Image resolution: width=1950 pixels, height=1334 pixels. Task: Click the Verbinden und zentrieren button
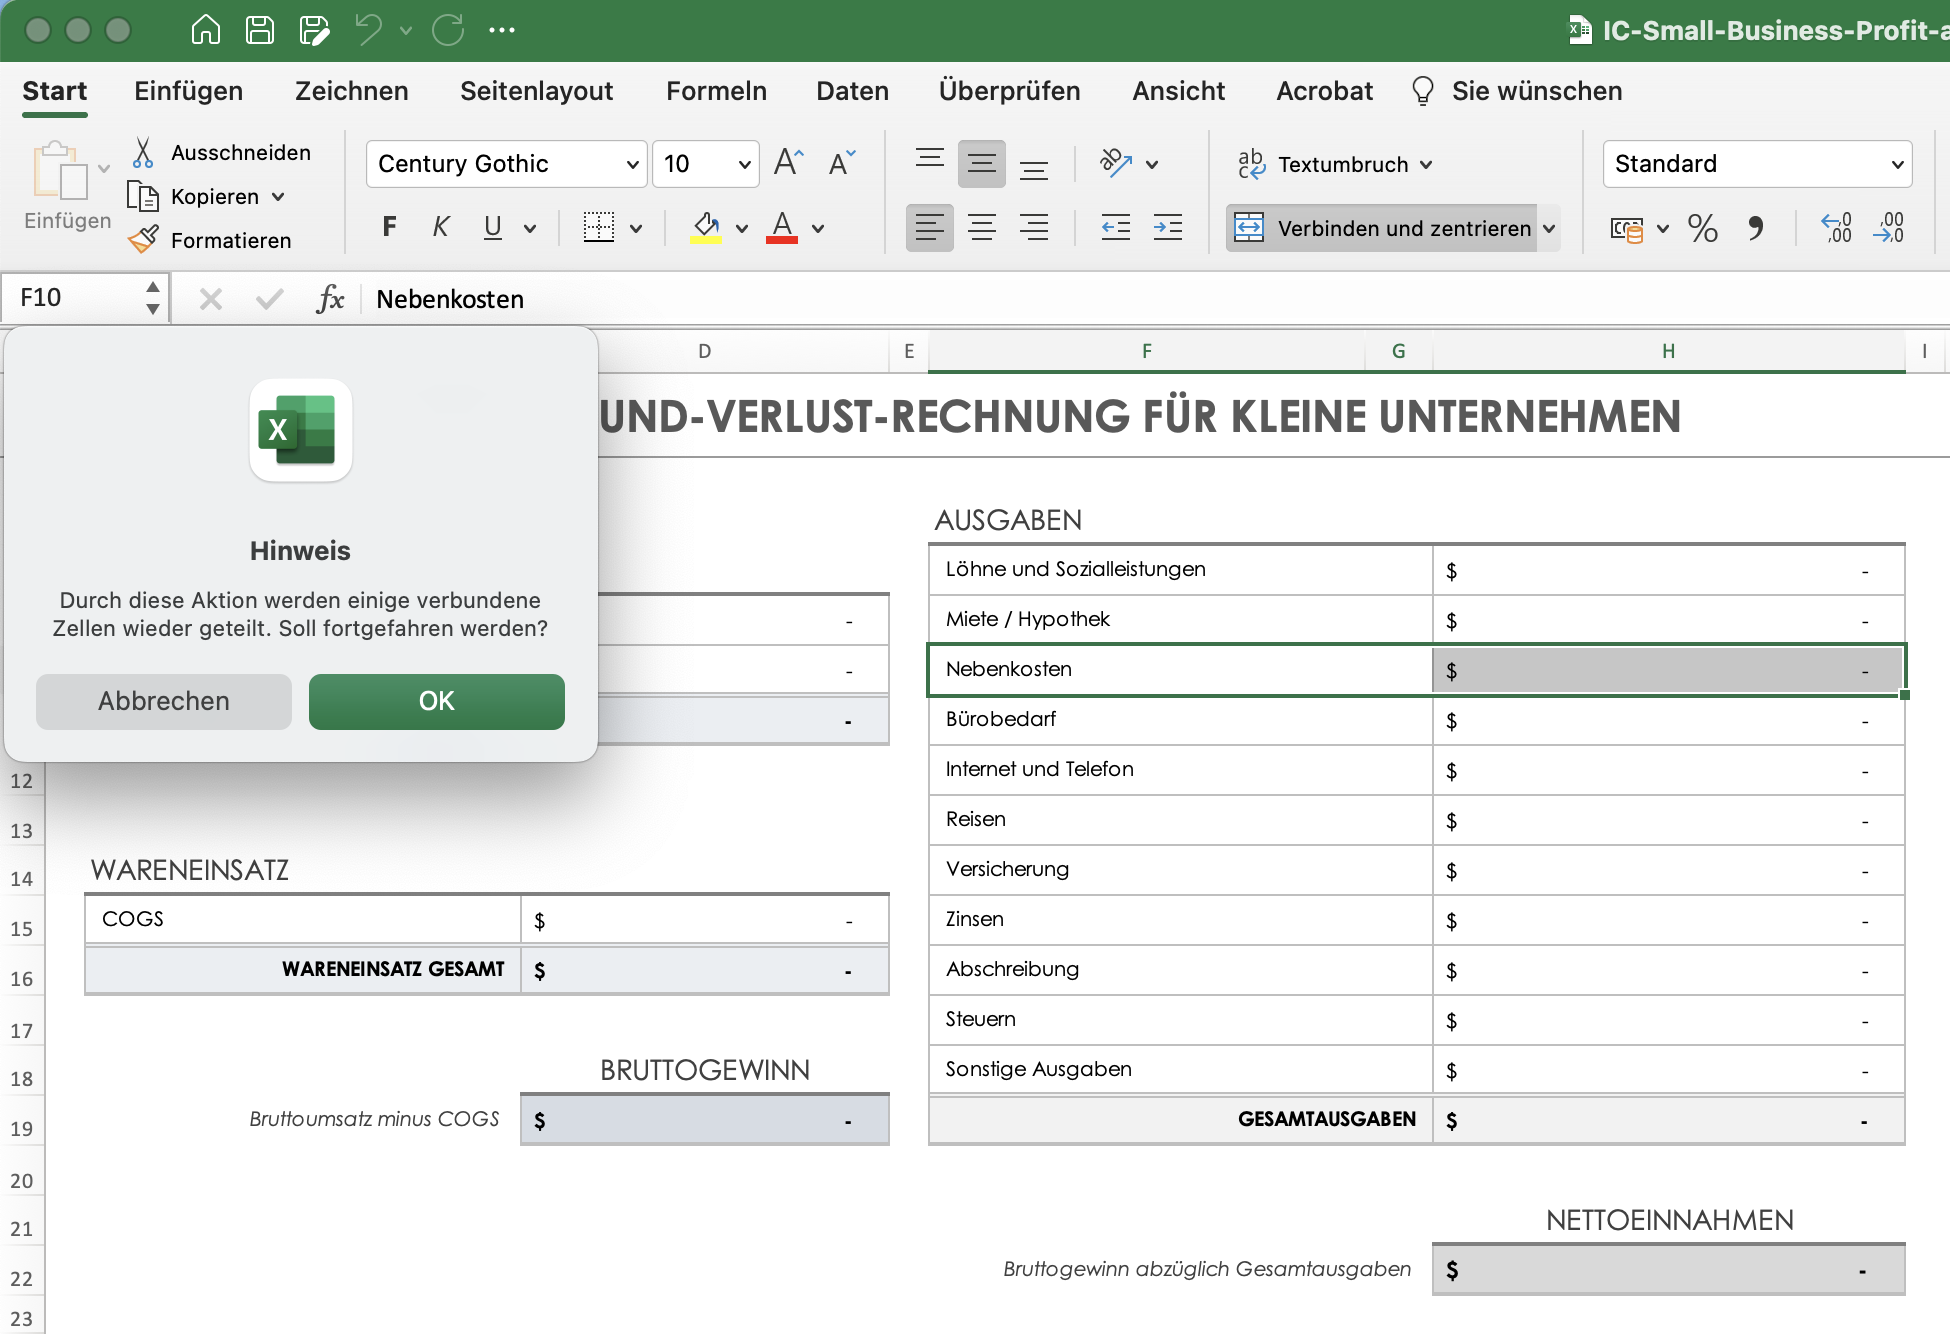coord(1383,228)
